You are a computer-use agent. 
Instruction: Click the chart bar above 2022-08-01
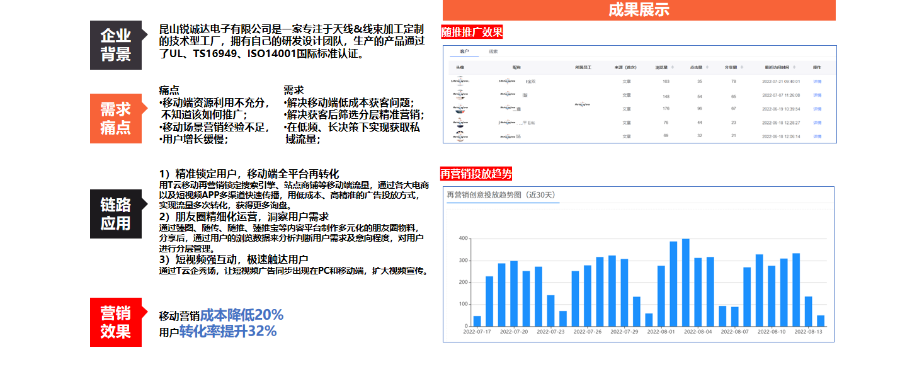coord(661,296)
